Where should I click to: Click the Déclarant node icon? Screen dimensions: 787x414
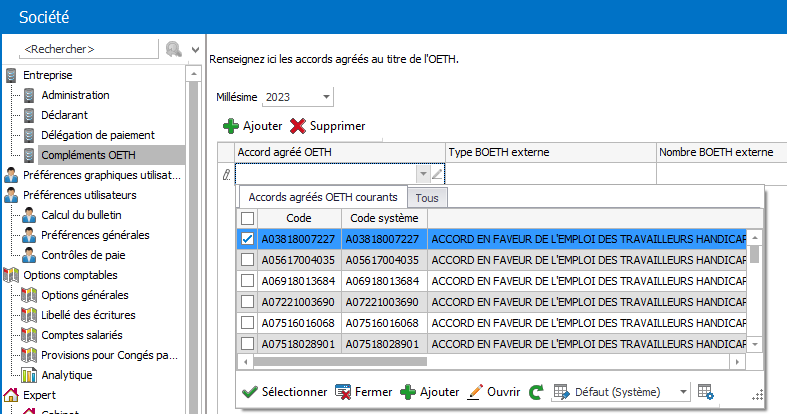(29, 115)
